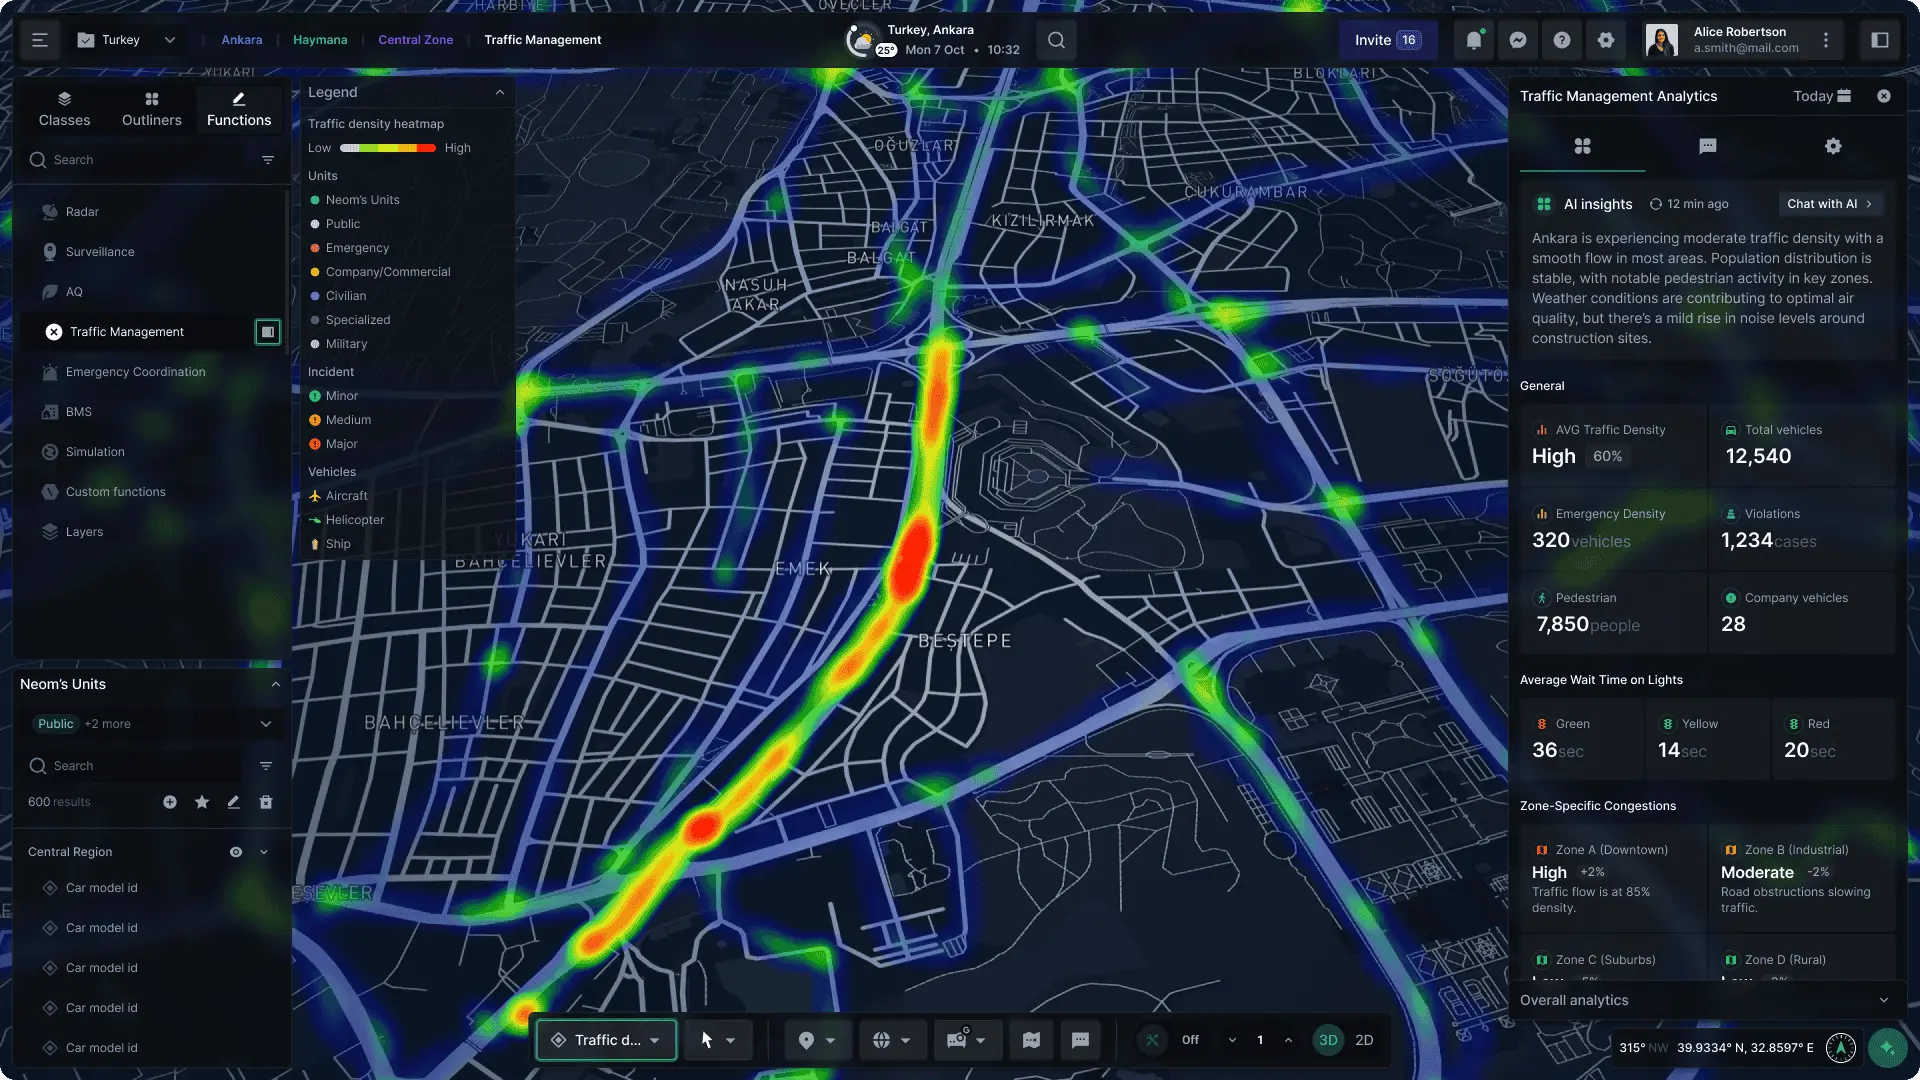1920x1080 pixels.
Task: Click the notifications bell icon
Action: [x=1473, y=40]
